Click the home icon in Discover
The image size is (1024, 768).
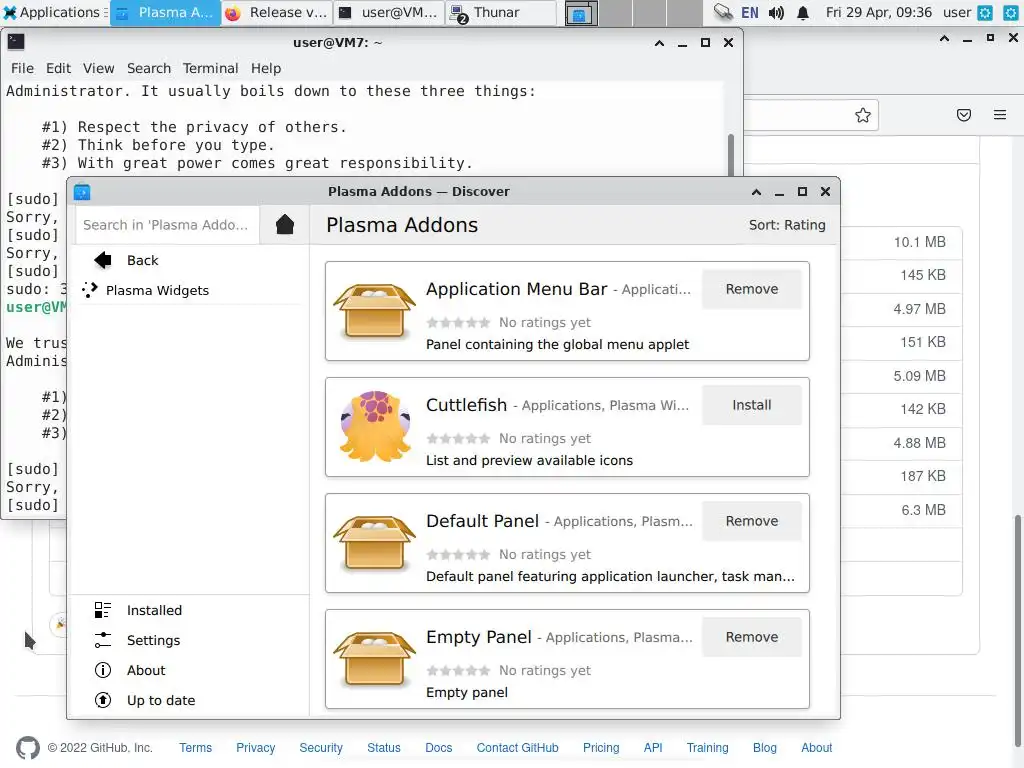click(285, 225)
